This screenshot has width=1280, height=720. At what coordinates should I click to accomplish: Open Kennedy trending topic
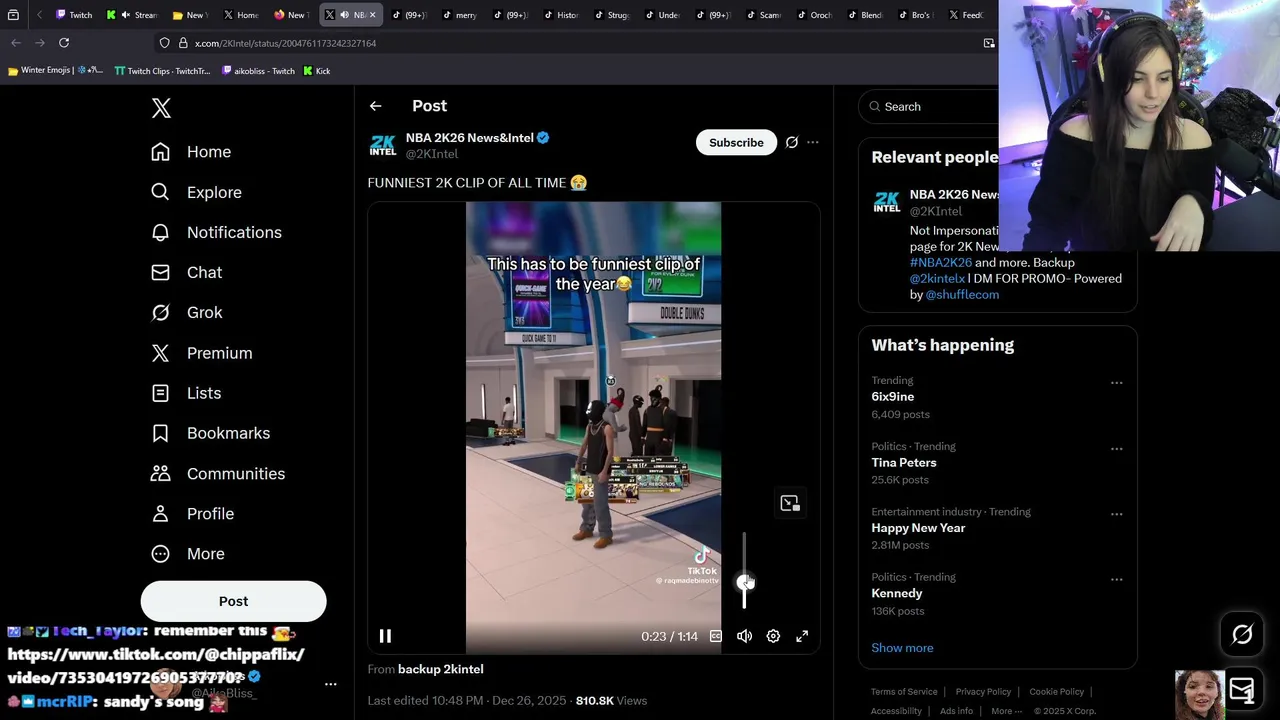897,593
